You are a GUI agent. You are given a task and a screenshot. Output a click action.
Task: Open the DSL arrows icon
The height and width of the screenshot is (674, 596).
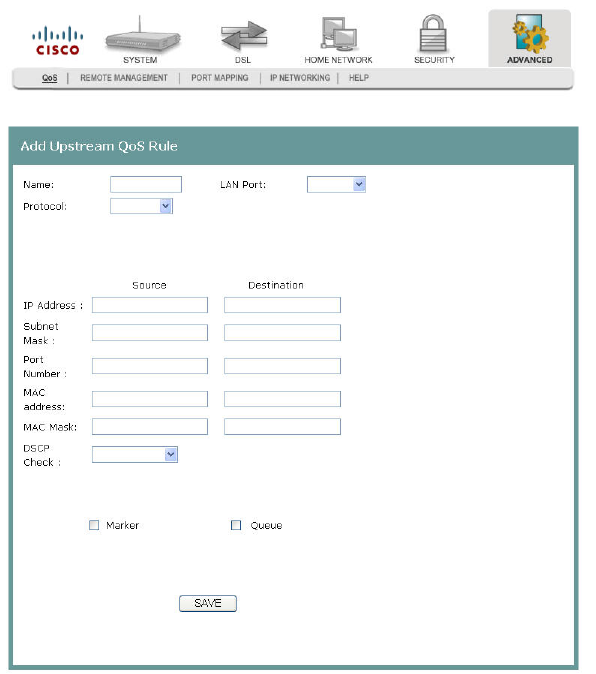coord(244,35)
